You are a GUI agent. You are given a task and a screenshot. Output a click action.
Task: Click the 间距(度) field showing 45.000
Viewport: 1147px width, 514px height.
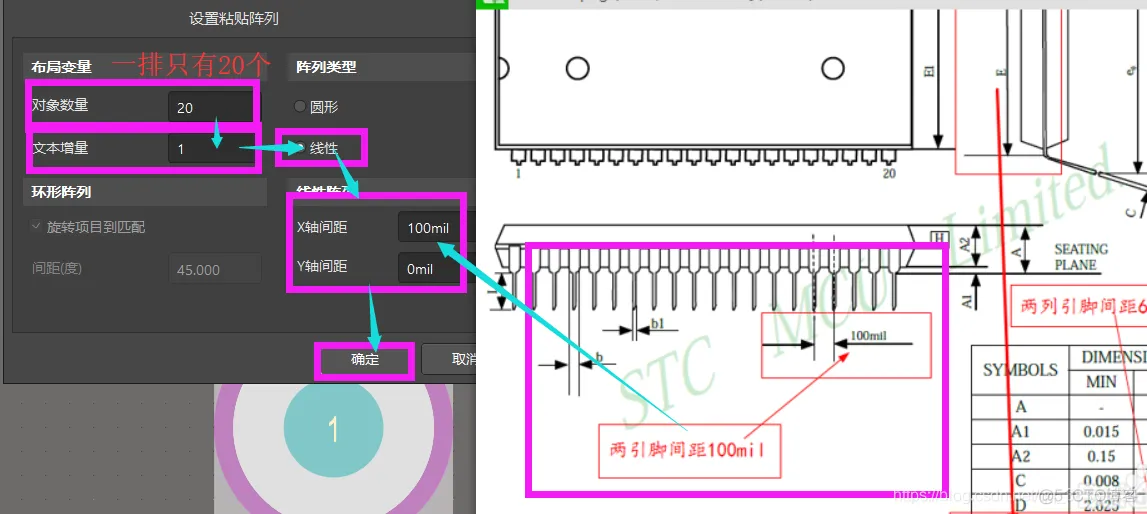tap(215, 269)
